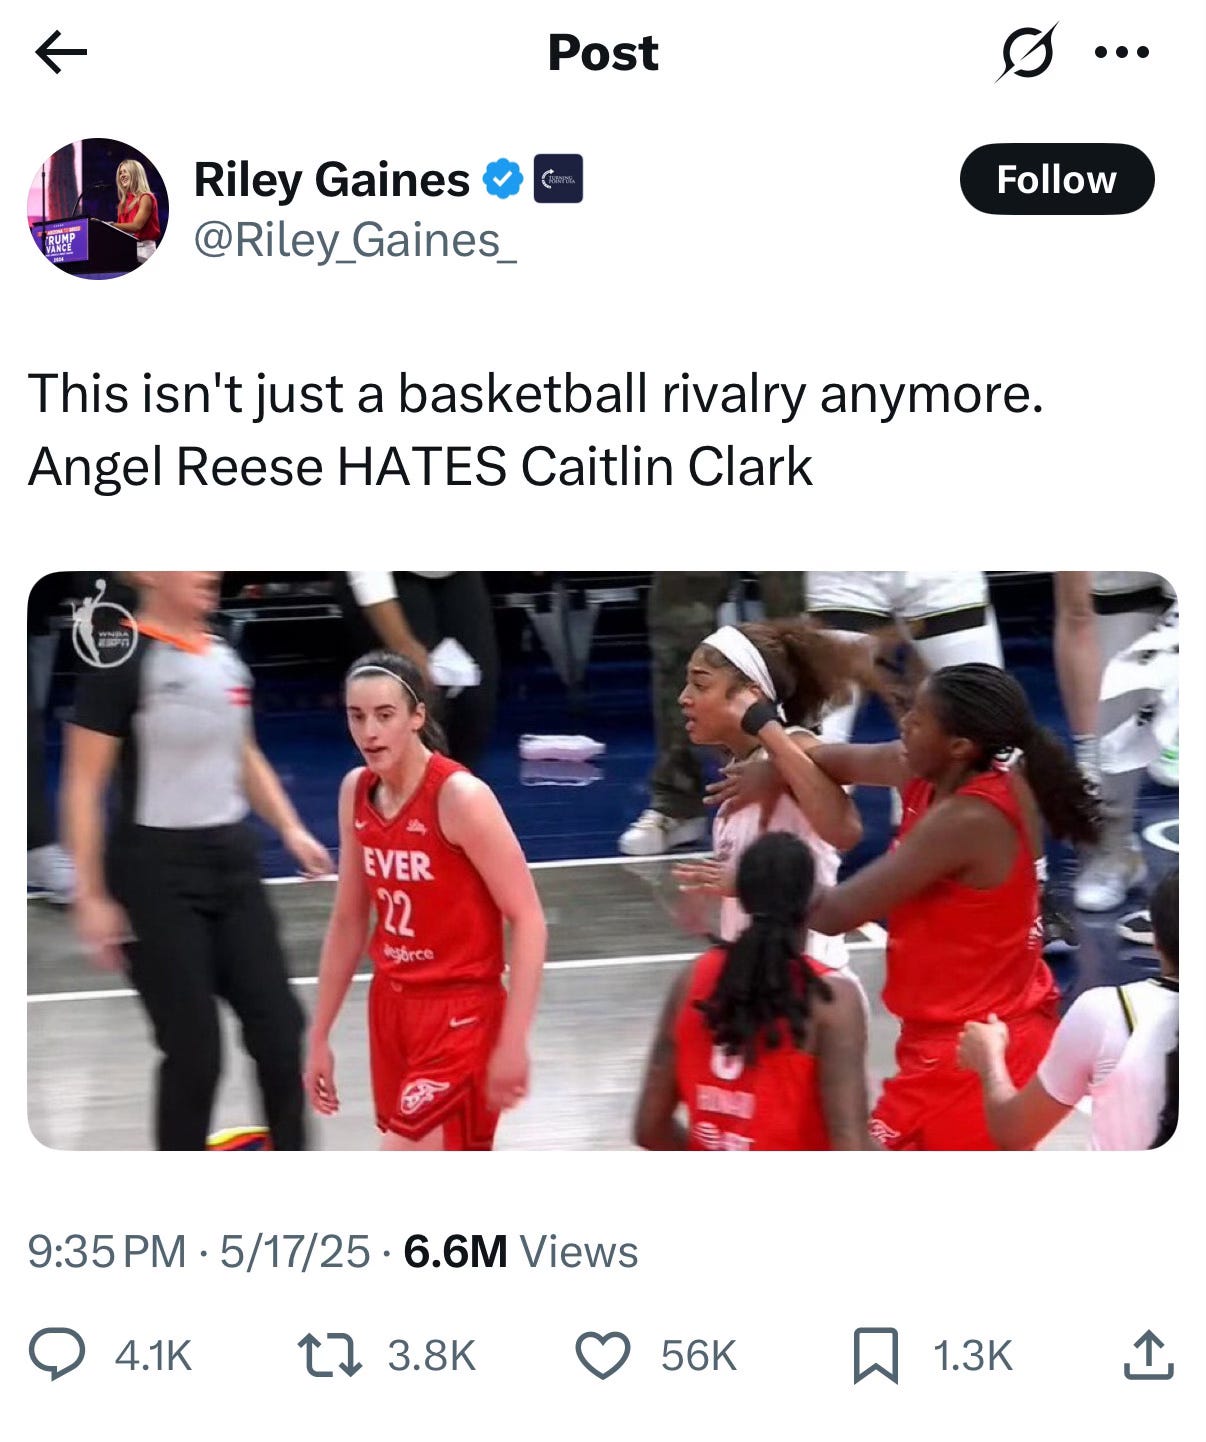Open the three-dot more options menu
The width and height of the screenshot is (1206, 1442).
pyautogui.click(x=1123, y=52)
